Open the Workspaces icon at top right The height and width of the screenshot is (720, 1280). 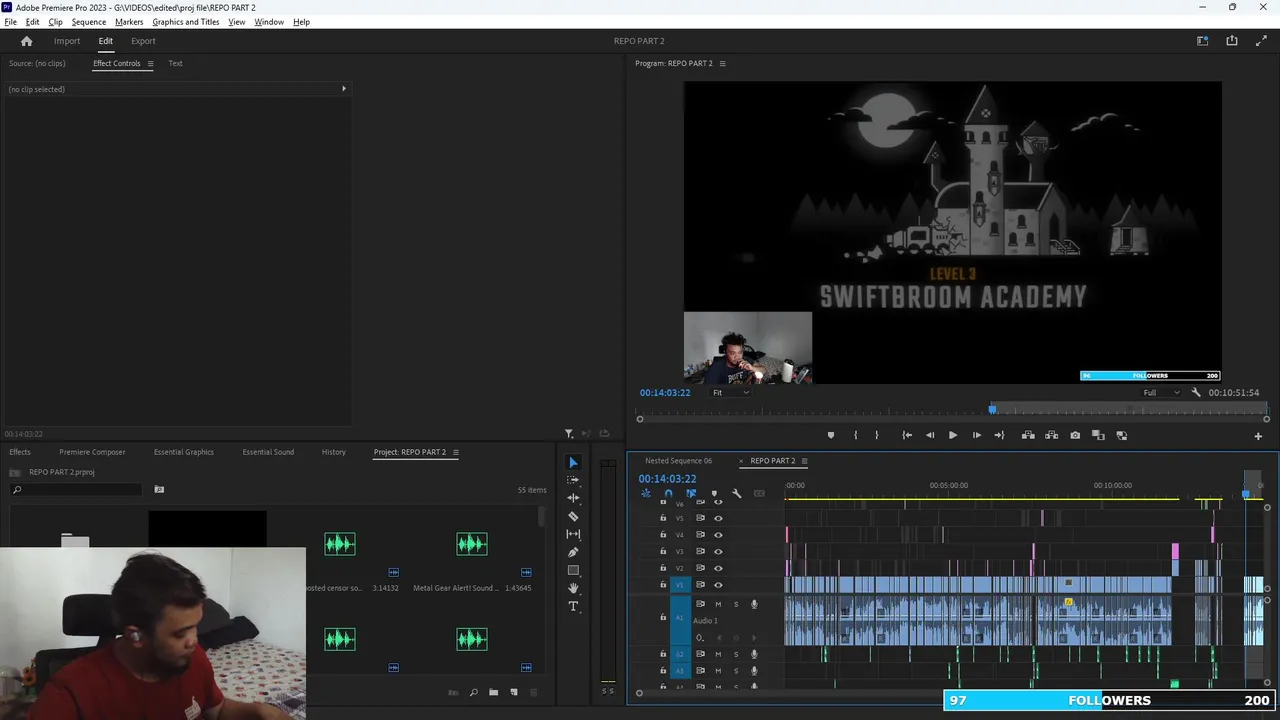(1203, 41)
